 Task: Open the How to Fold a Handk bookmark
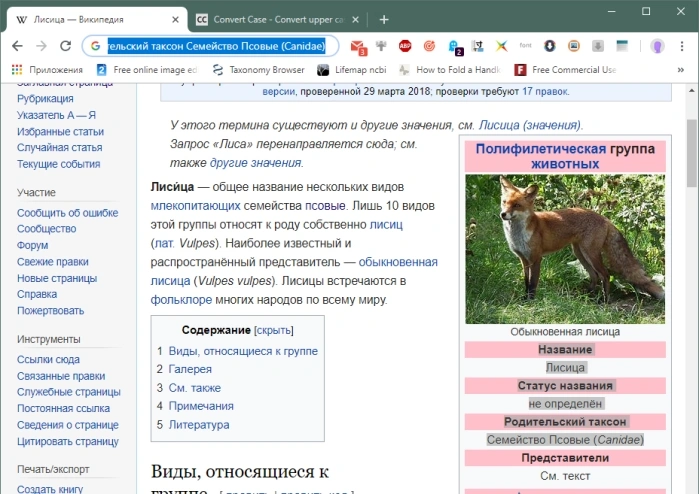pyautogui.click(x=450, y=70)
